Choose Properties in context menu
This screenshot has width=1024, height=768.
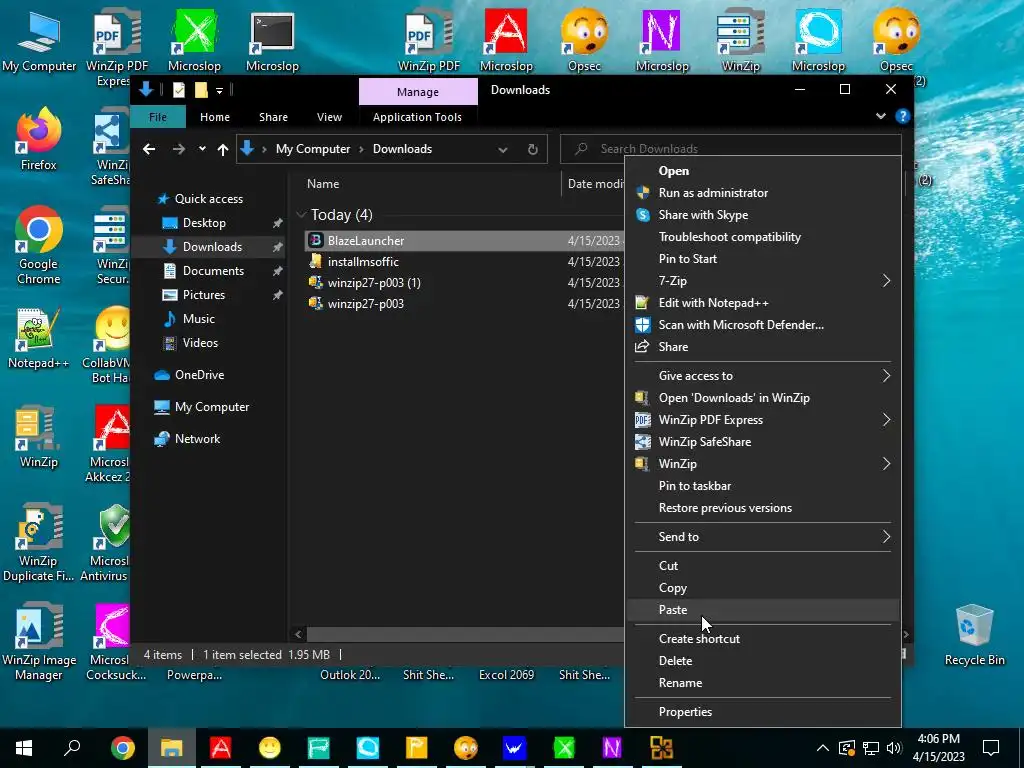[762, 712]
